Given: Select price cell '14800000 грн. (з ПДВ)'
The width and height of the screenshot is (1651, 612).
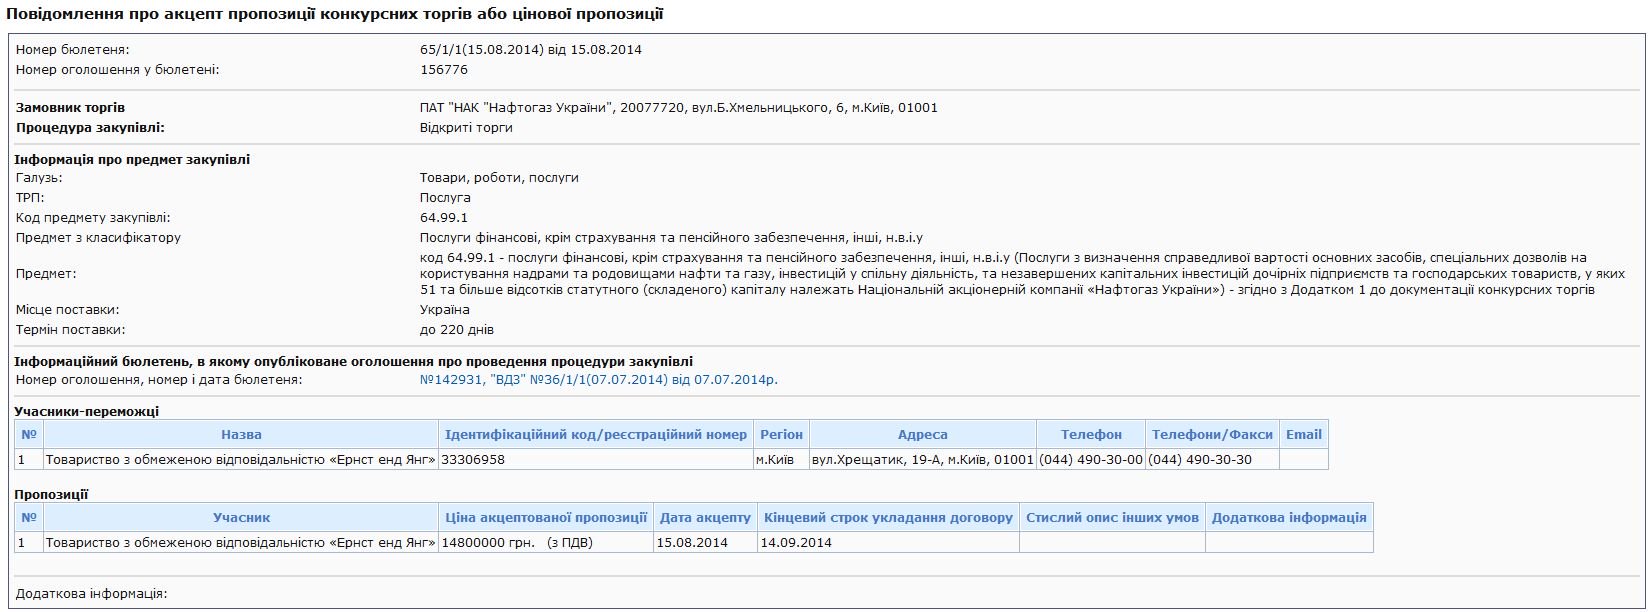Looking at the screenshot, I should click(546, 542).
